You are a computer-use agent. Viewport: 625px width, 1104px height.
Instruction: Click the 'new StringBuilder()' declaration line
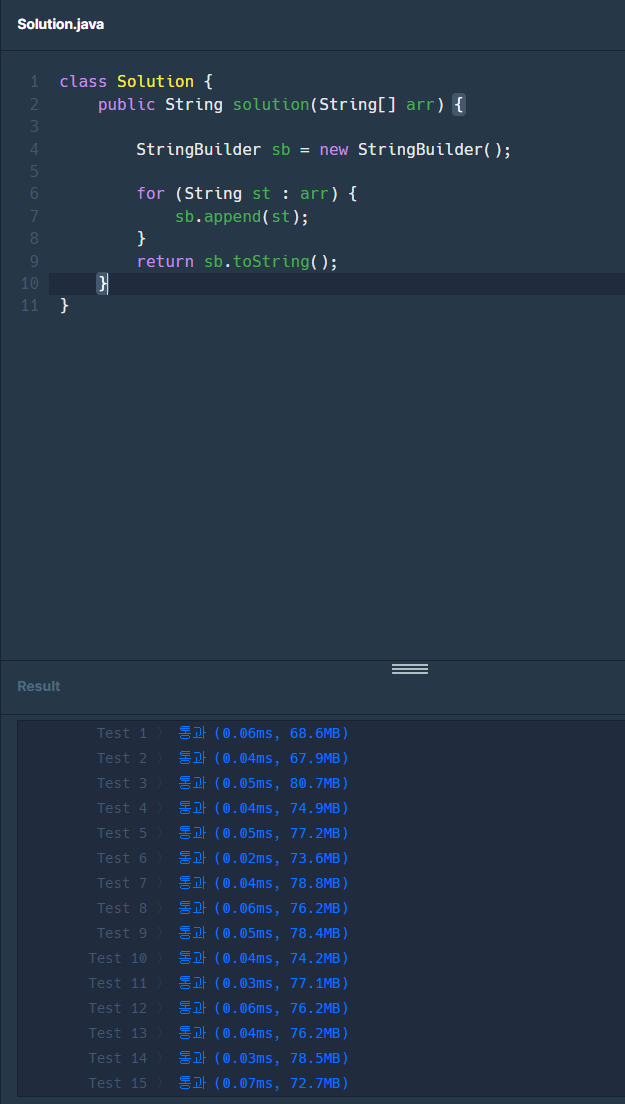(324, 149)
